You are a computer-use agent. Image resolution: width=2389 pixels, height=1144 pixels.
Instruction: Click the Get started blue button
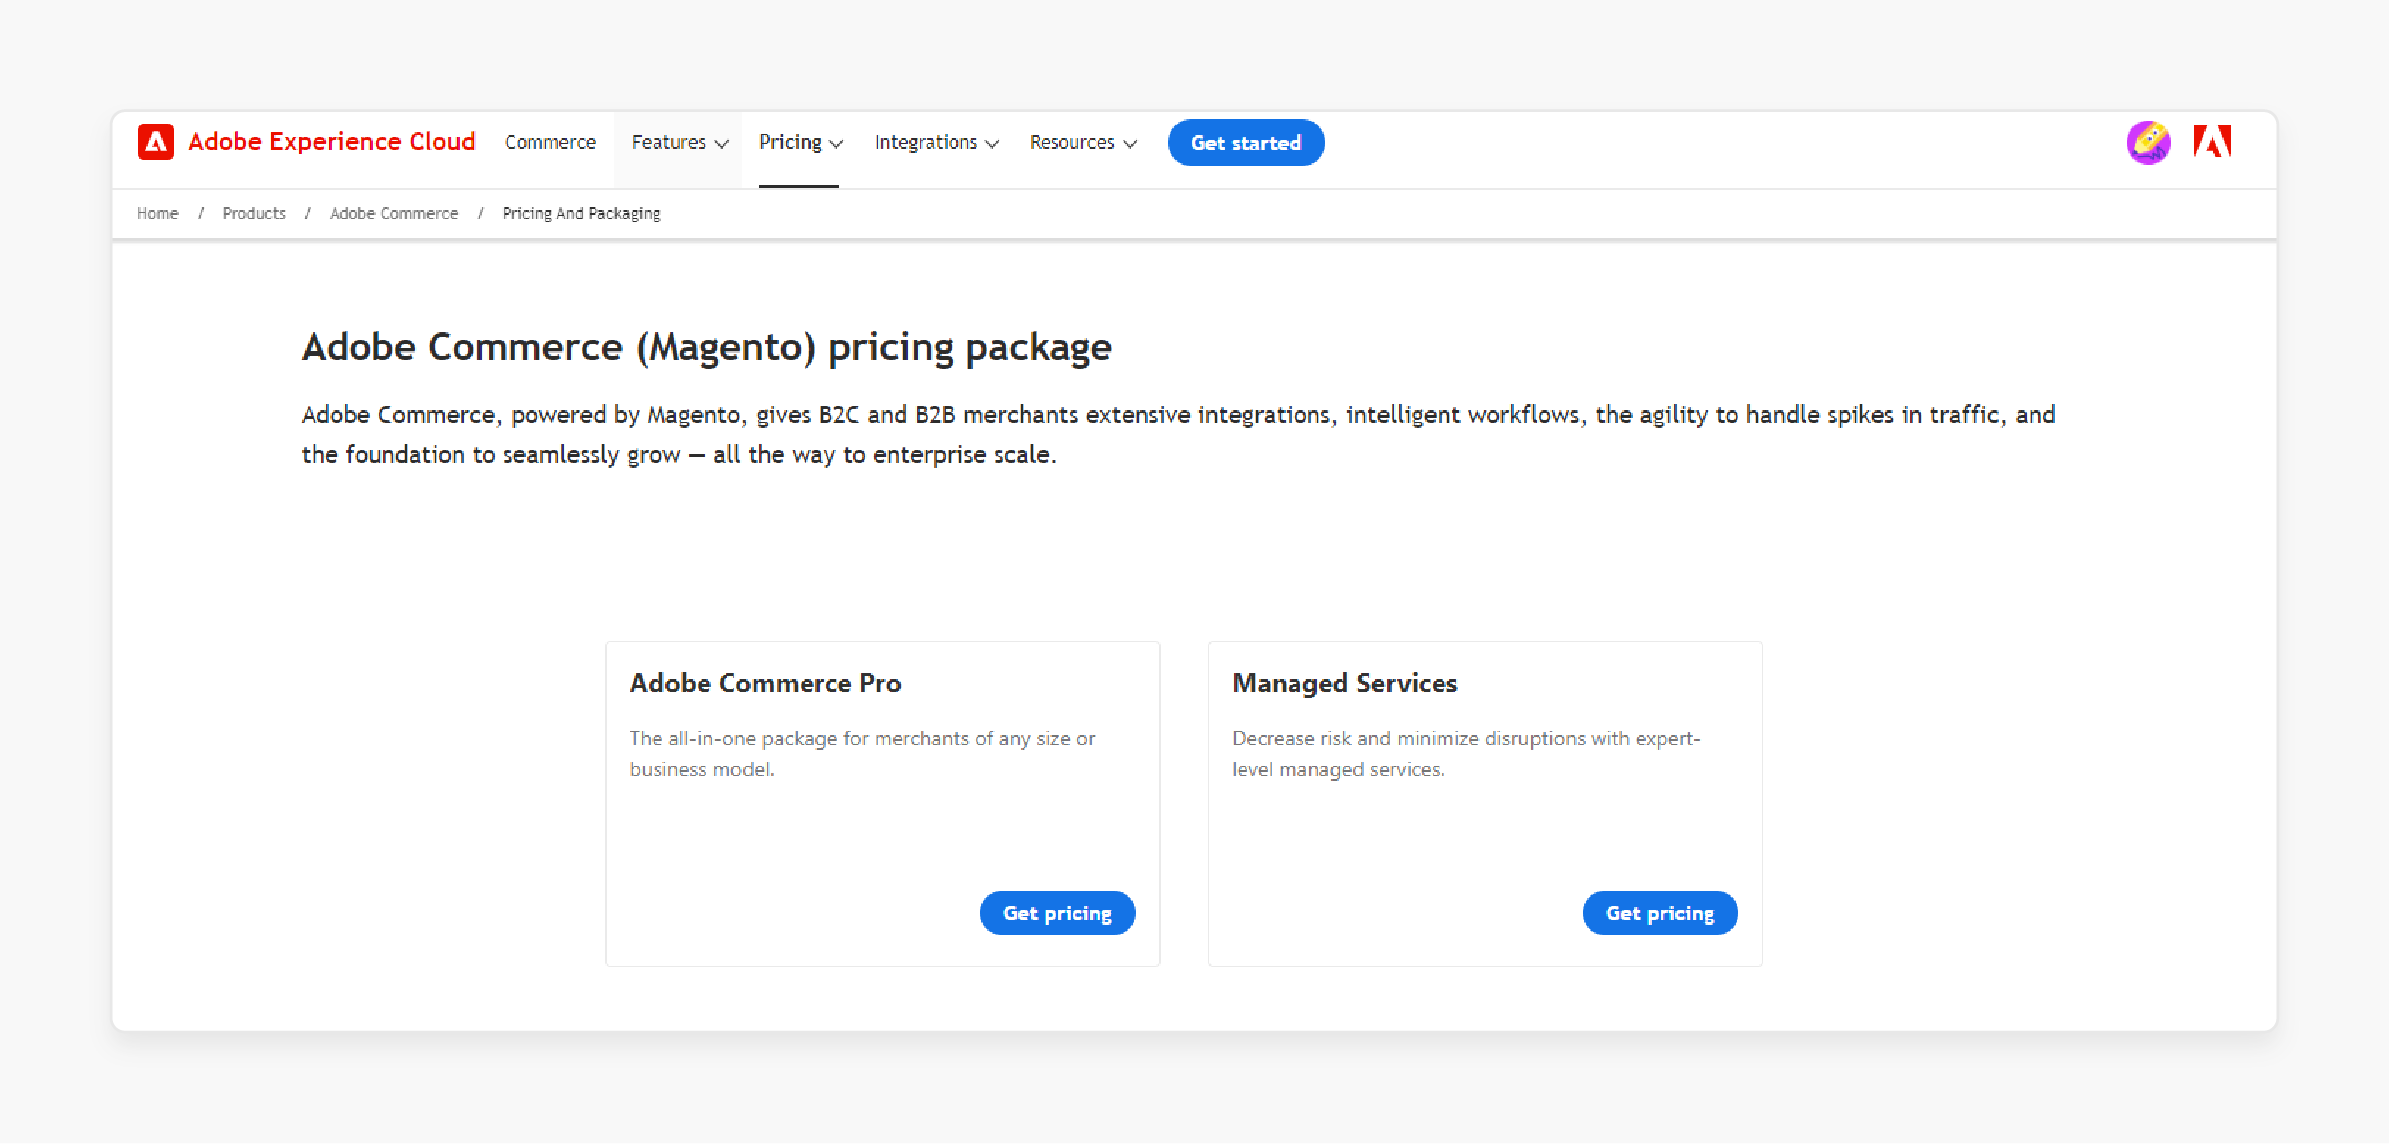click(x=1245, y=142)
